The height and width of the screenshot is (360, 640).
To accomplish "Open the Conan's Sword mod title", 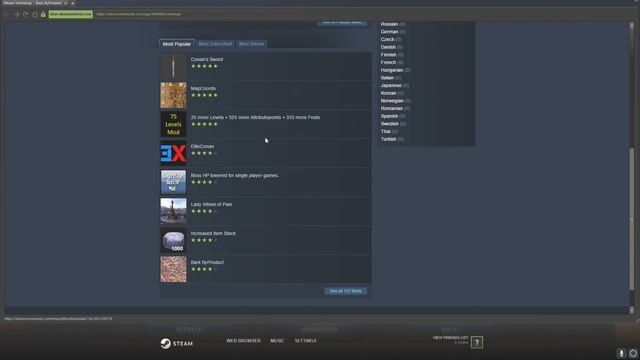I will coord(207,59).
